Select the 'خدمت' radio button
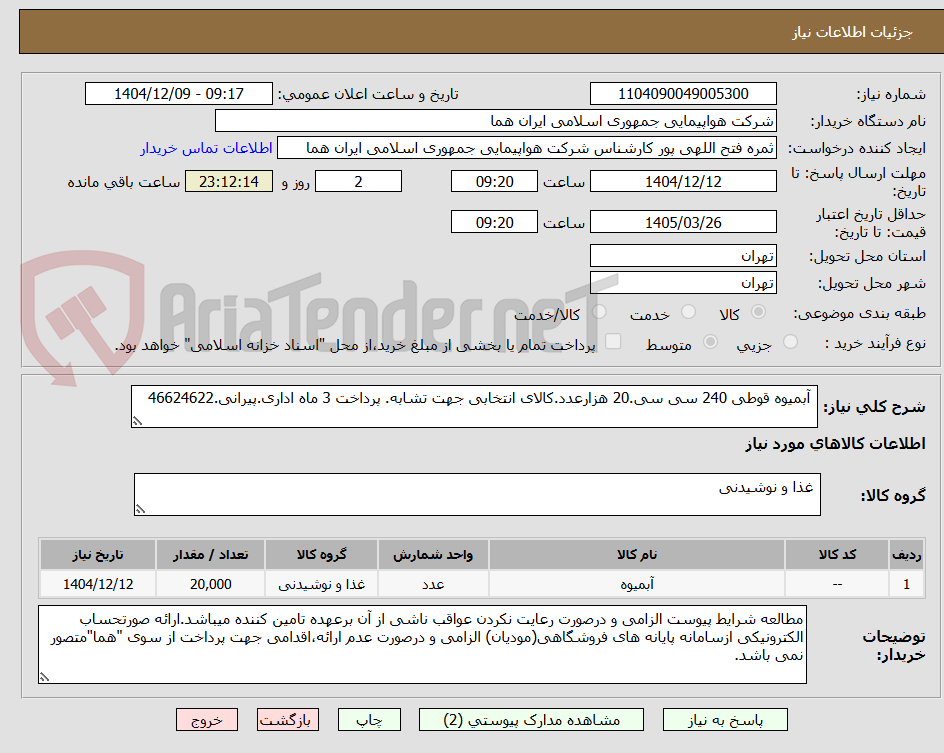This screenshot has width=944, height=753. (x=688, y=312)
